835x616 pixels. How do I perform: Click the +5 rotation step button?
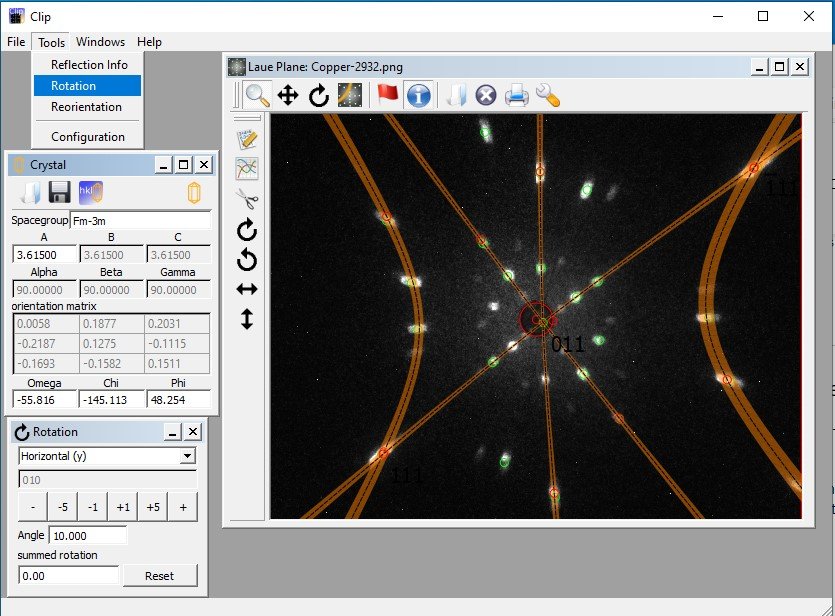tap(153, 507)
